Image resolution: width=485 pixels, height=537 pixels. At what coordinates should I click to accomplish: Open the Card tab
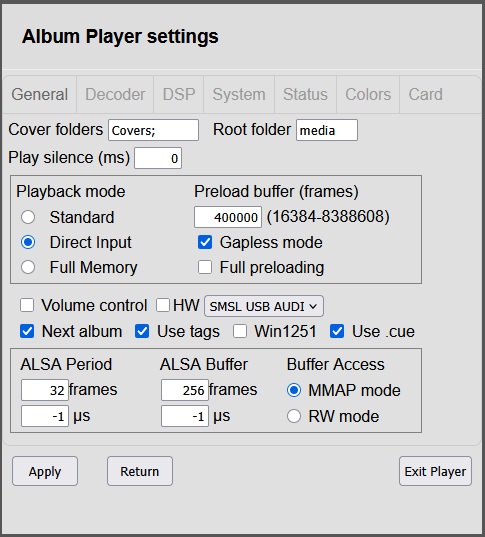pos(425,95)
